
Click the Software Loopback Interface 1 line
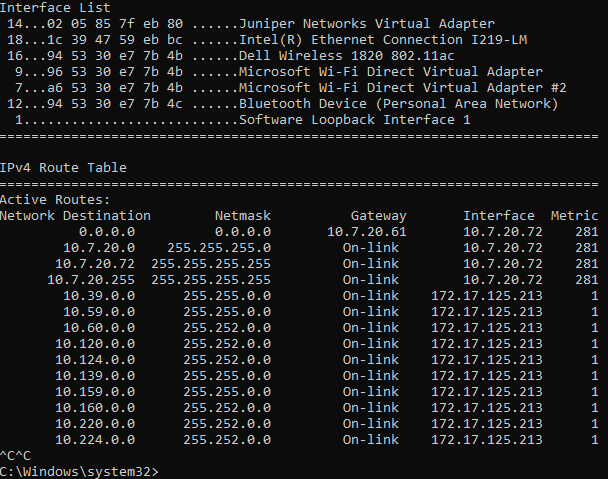coord(243,120)
